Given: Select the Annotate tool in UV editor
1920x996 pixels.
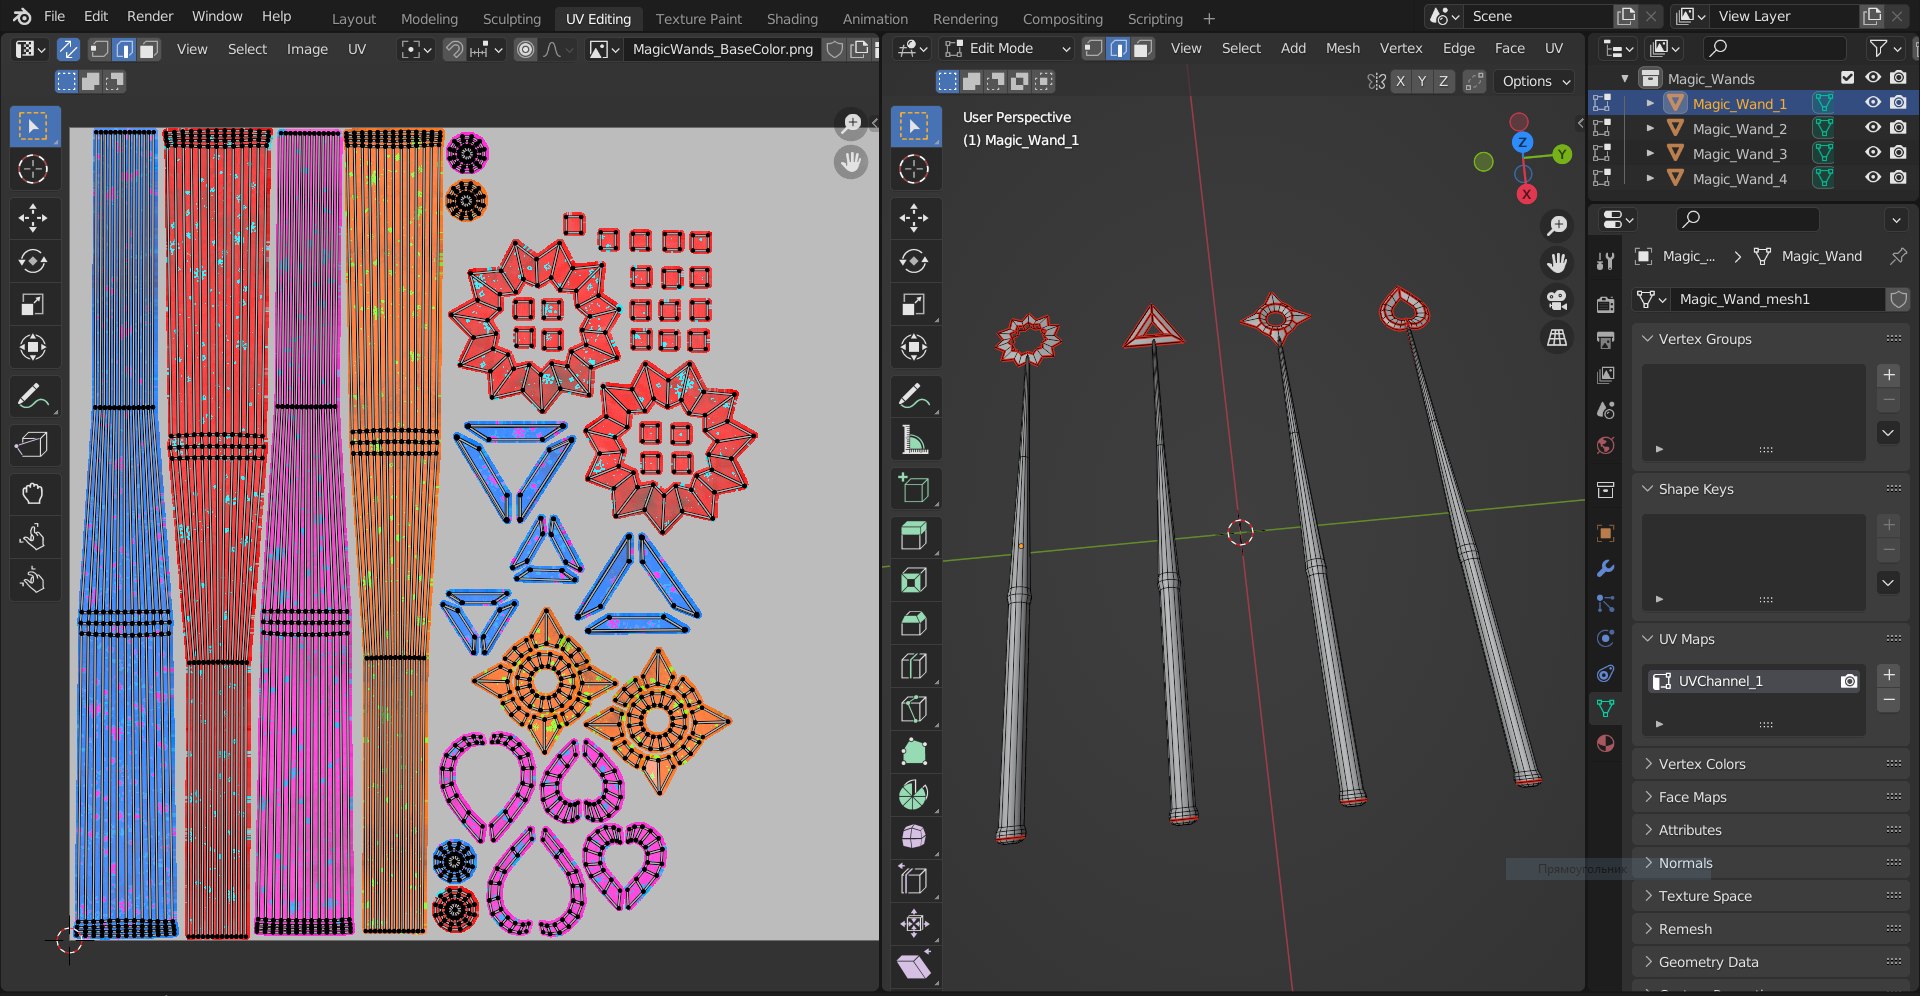Looking at the screenshot, I should pyautogui.click(x=33, y=396).
